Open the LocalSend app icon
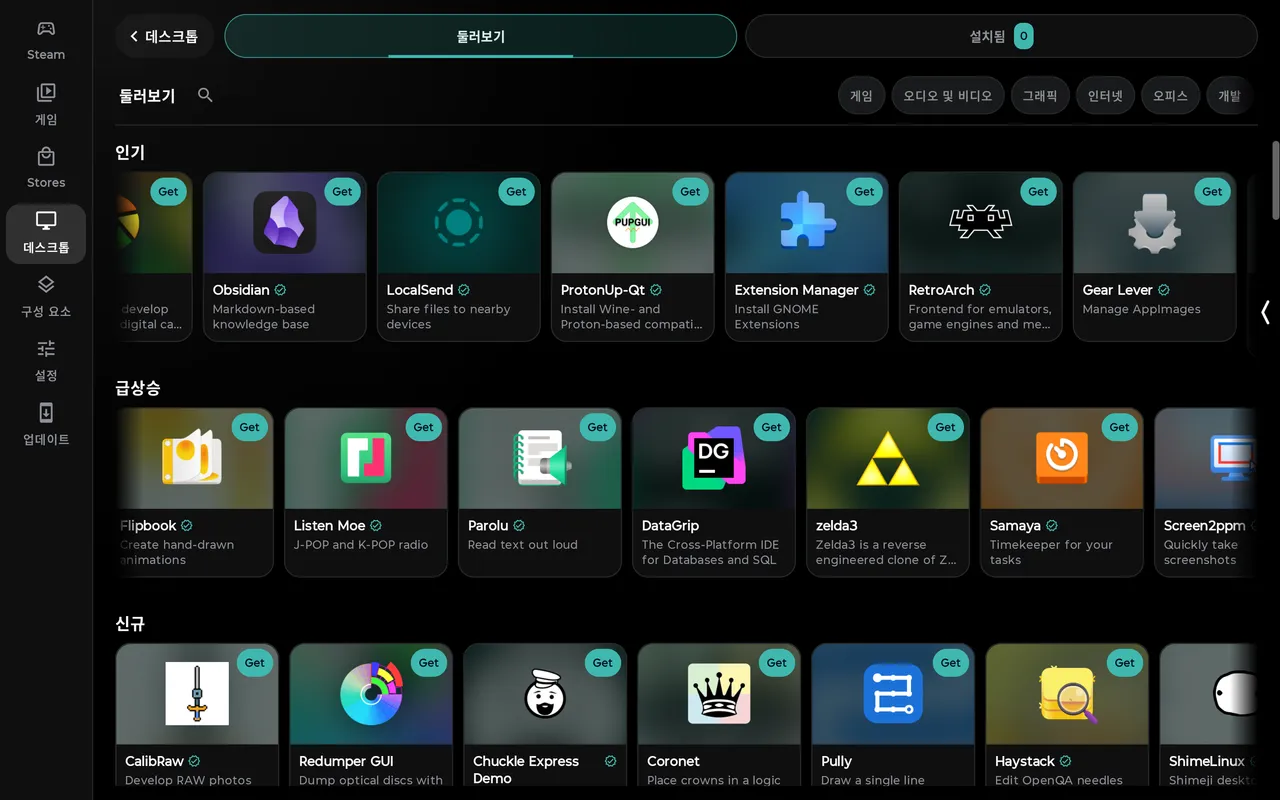Viewport: 1280px width, 800px height. pos(459,222)
